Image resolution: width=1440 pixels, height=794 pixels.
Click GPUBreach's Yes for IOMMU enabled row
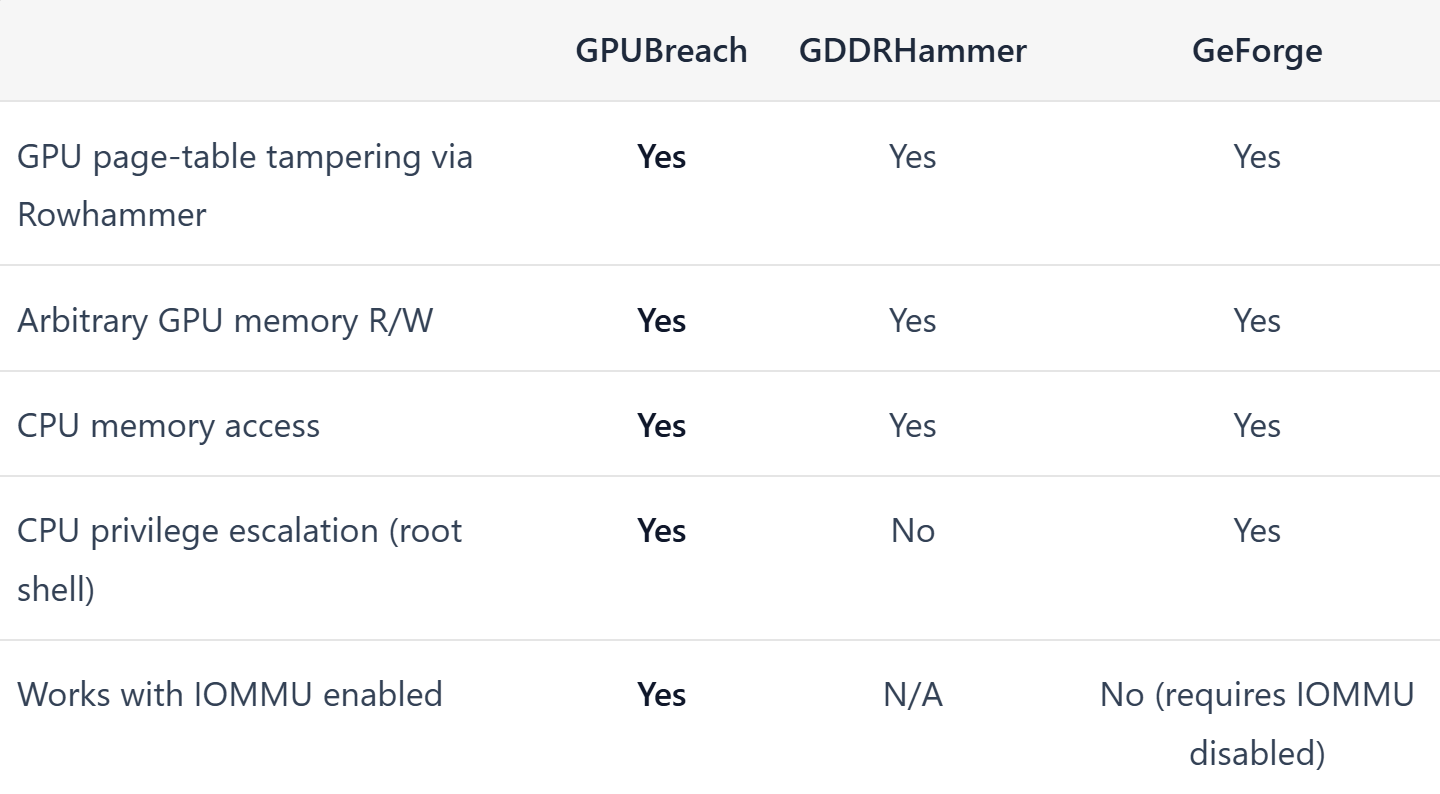pos(661,694)
